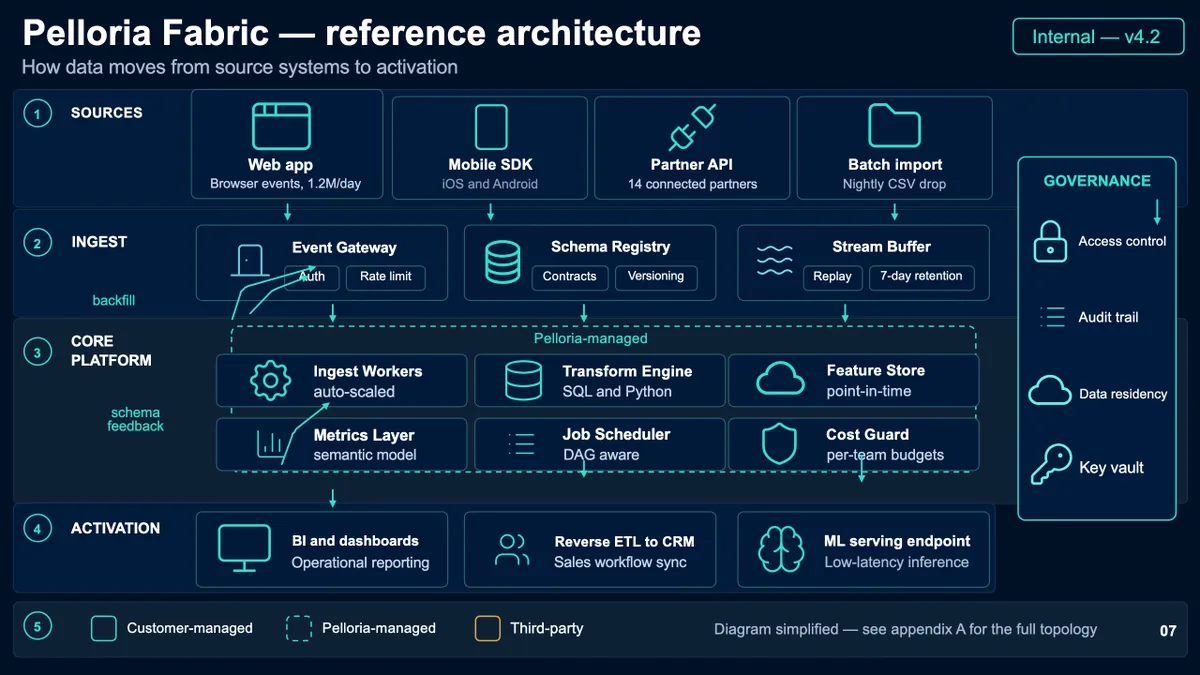1200x675 pixels.
Task: Click the Web app browser window icon
Action: pyautogui.click(x=281, y=126)
